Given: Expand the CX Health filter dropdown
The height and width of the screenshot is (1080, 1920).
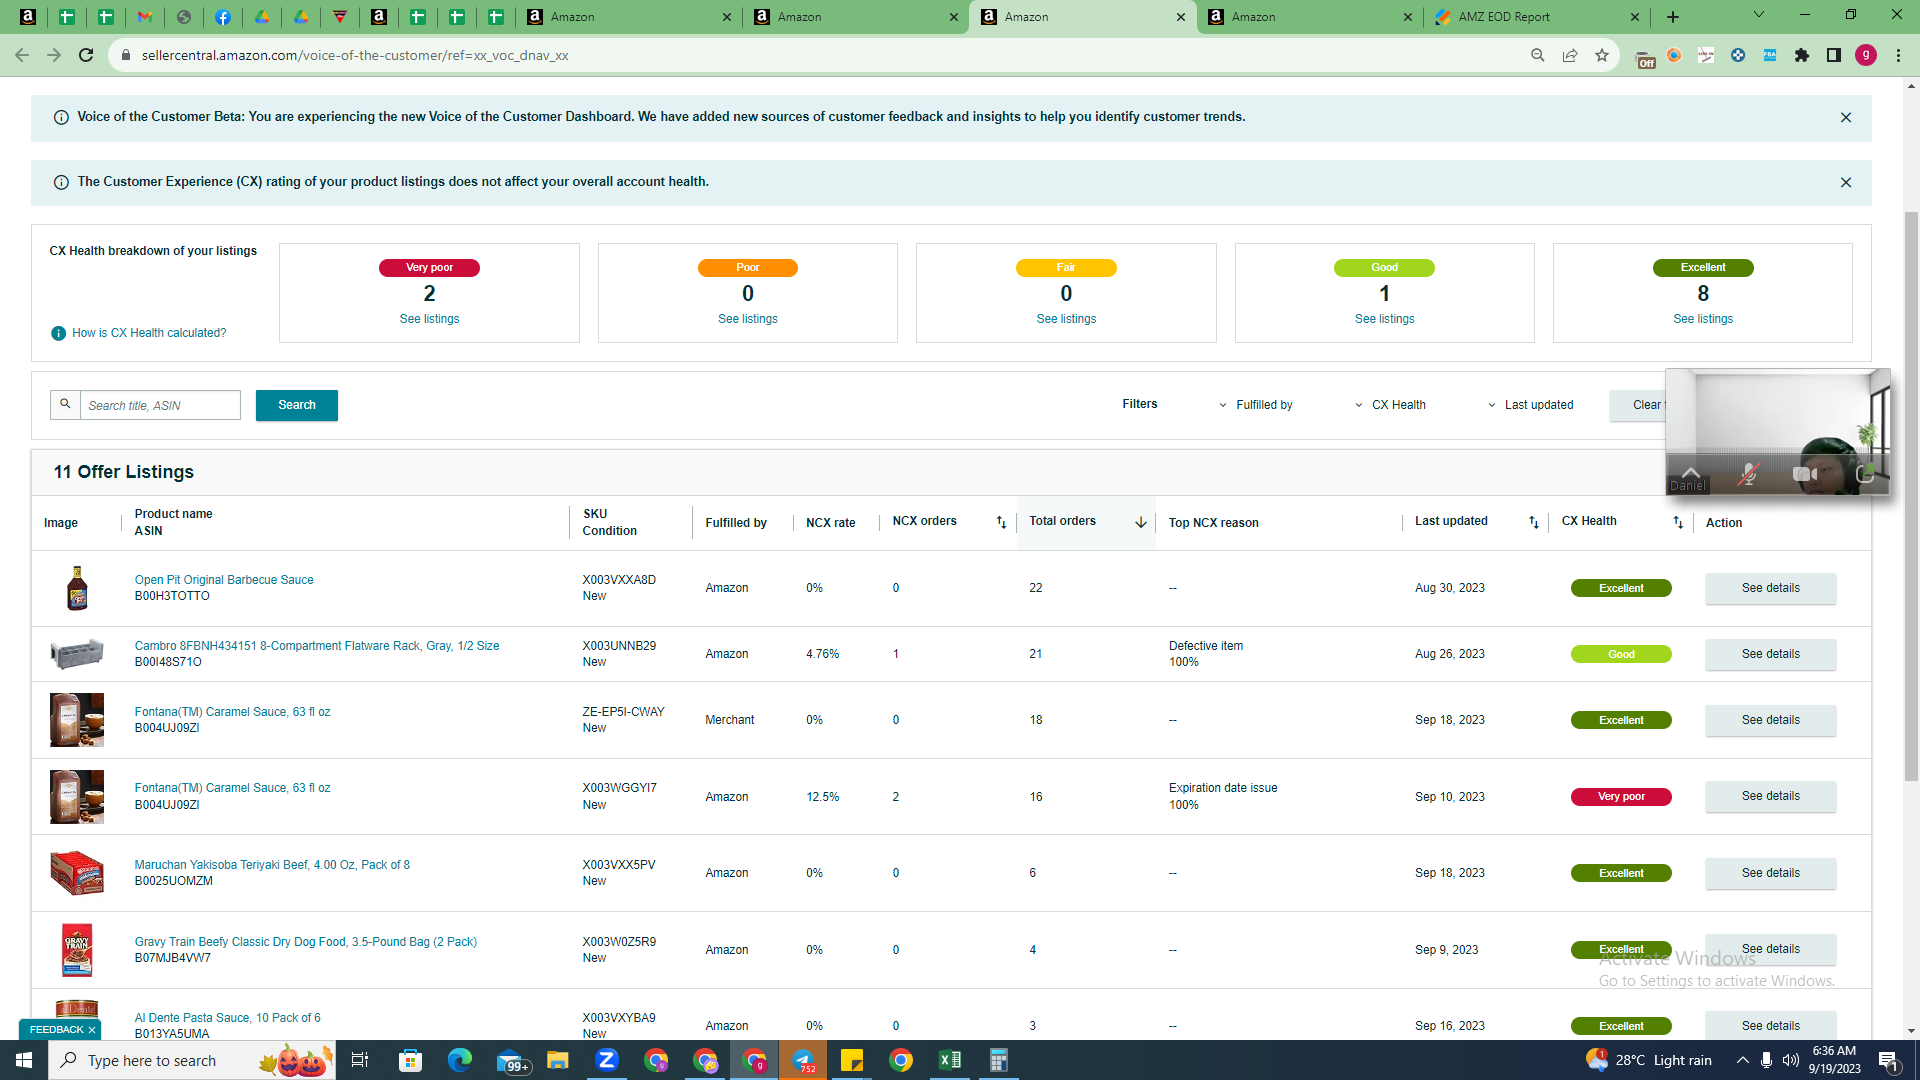Looking at the screenshot, I should (x=1391, y=405).
